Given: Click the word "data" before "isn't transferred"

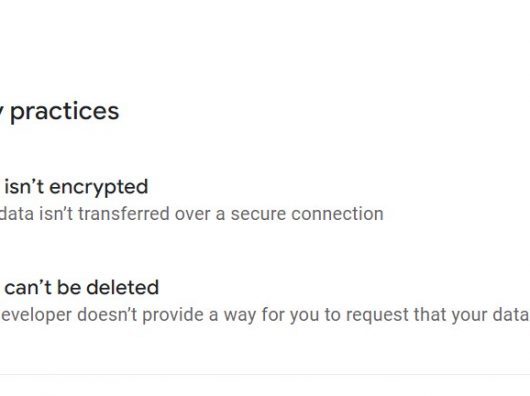Looking at the screenshot, I should click(x=17, y=214).
